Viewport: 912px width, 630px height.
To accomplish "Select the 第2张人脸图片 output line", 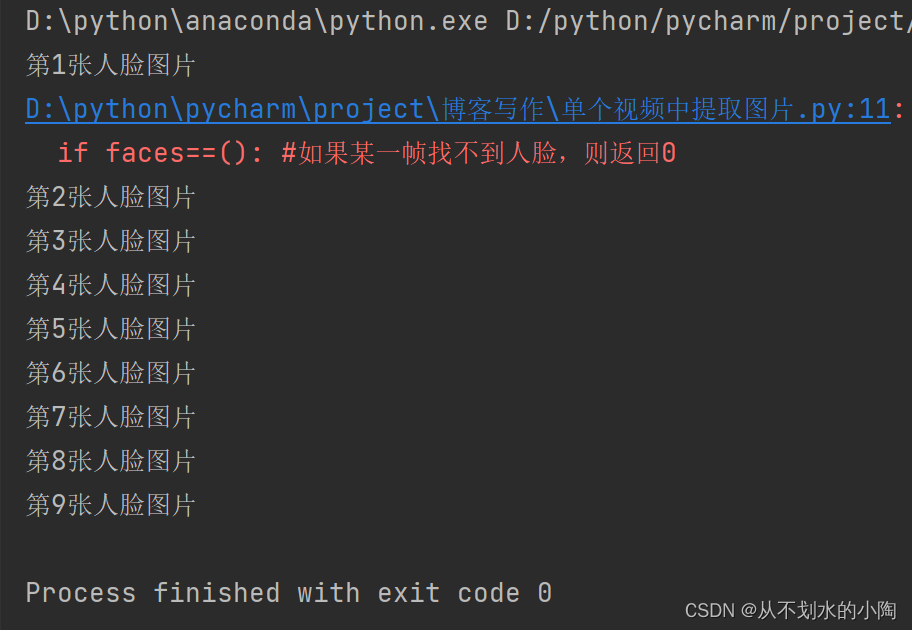I will tap(110, 197).
